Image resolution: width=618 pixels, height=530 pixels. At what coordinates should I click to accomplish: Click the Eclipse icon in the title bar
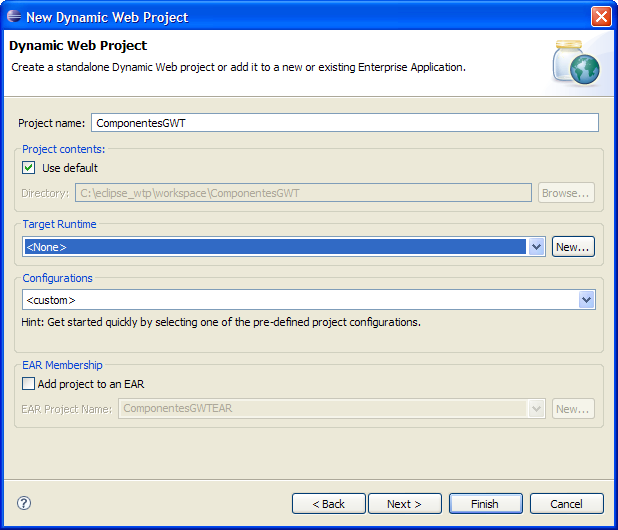click(14, 17)
